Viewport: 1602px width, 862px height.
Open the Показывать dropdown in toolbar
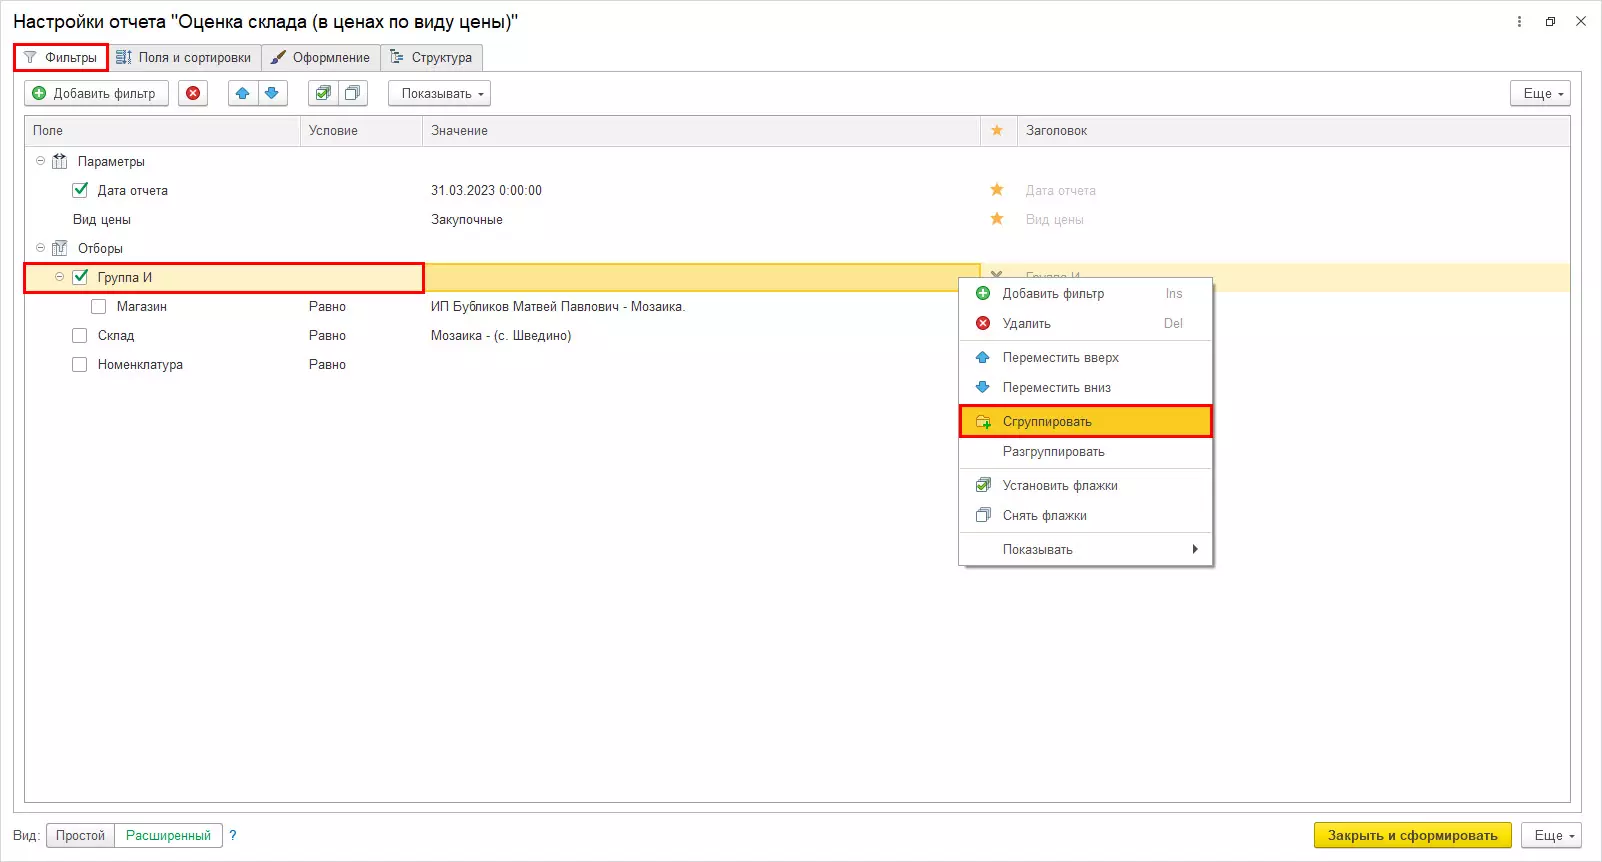[440, 93]
